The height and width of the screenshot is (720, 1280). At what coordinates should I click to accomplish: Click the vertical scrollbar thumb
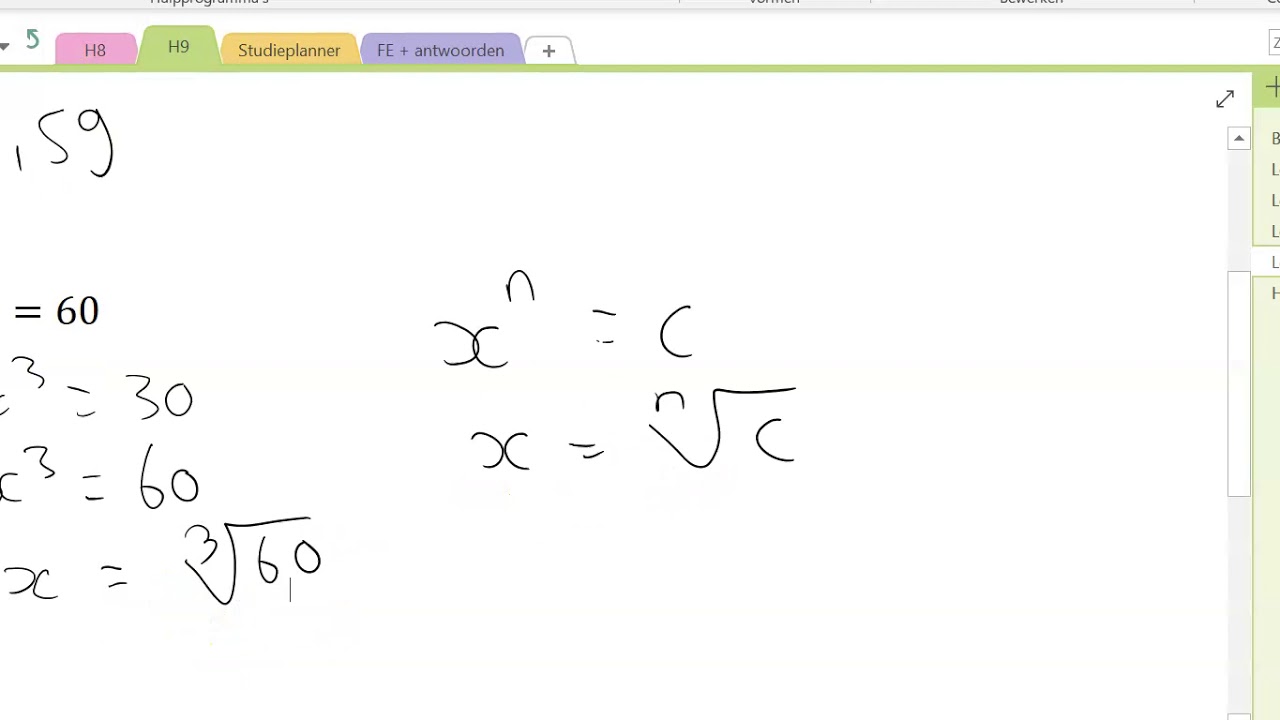point(1239,384)
